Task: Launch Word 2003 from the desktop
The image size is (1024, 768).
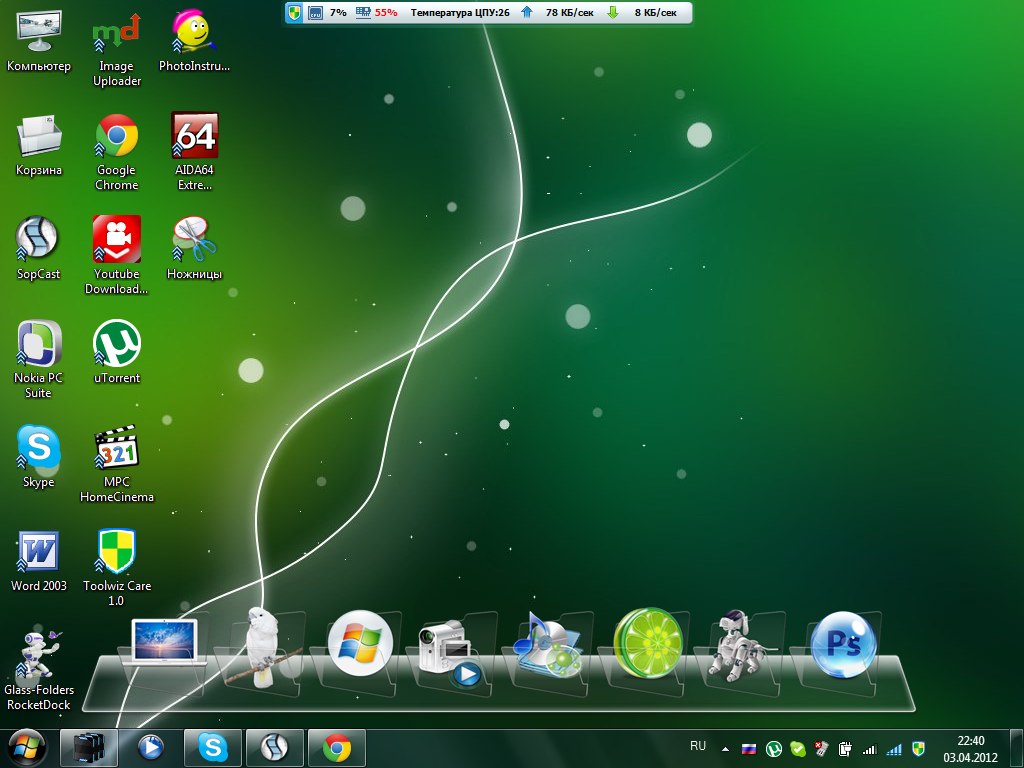Action: pyautogui.click(x=39, y=552)
